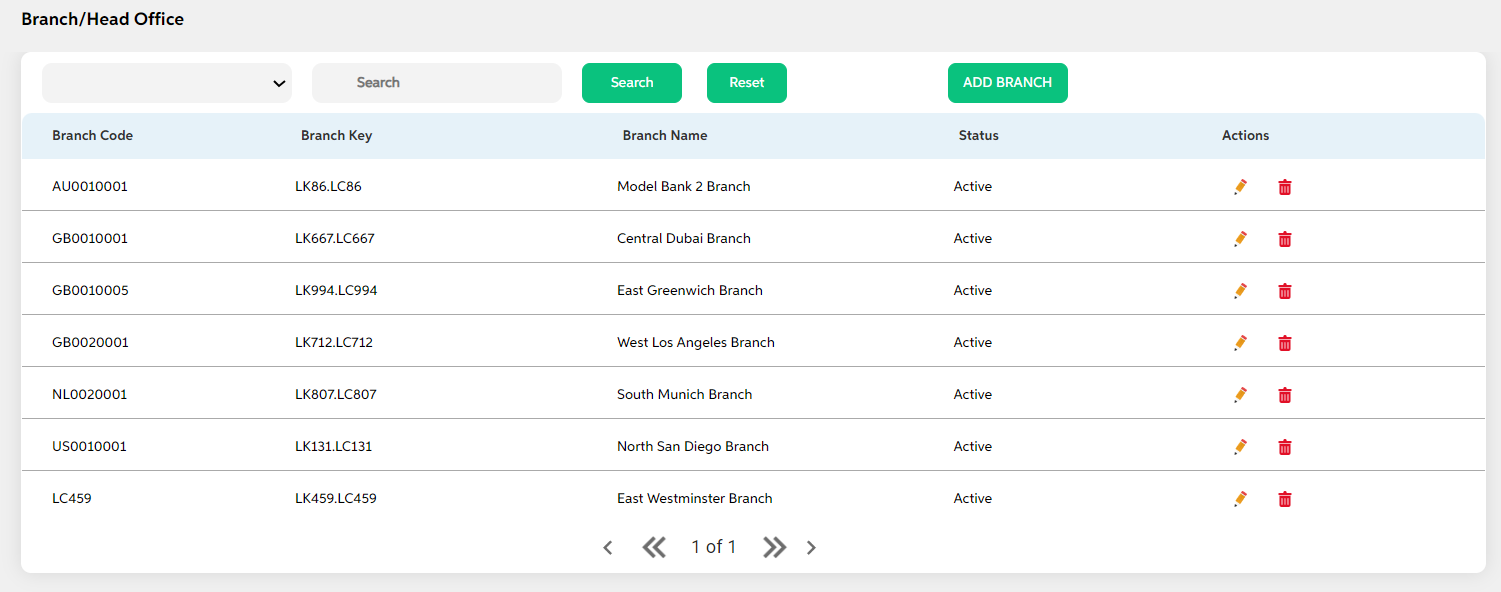Delete the North San Diego Branch record
Viewport: 1501px width, 592px height.
pos(1285,447)
